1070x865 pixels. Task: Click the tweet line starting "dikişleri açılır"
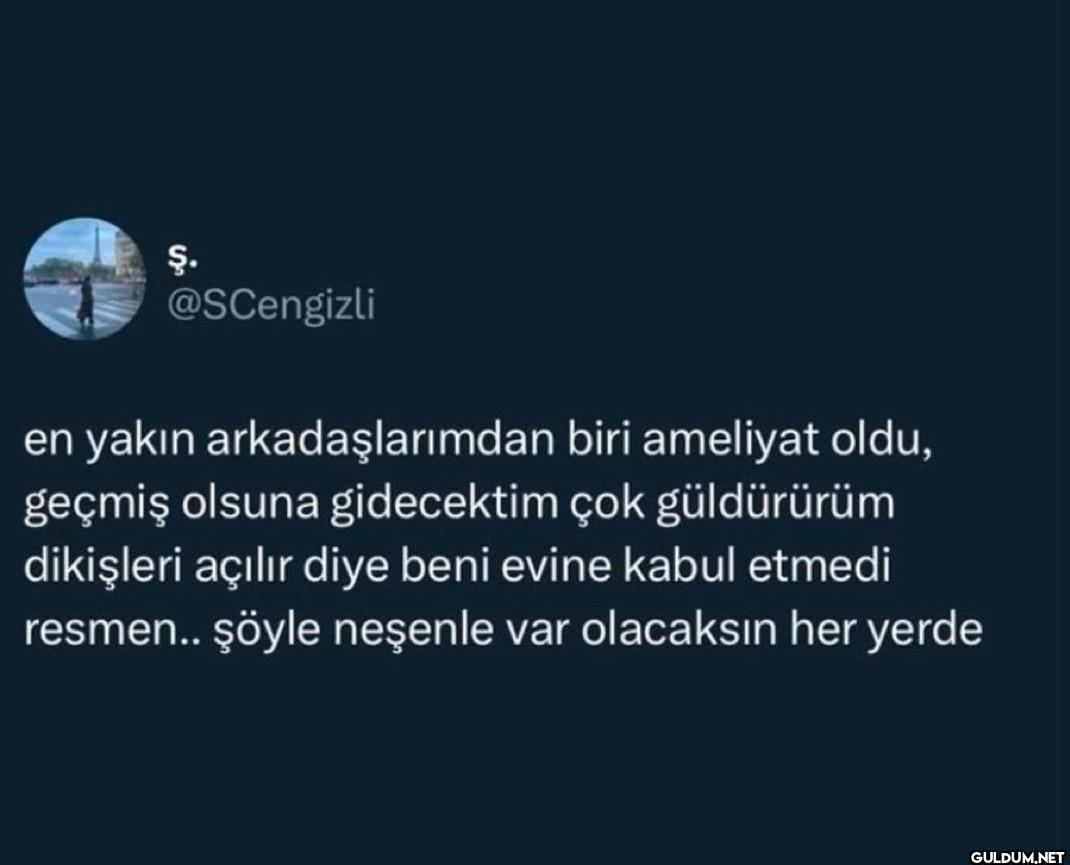458,566
